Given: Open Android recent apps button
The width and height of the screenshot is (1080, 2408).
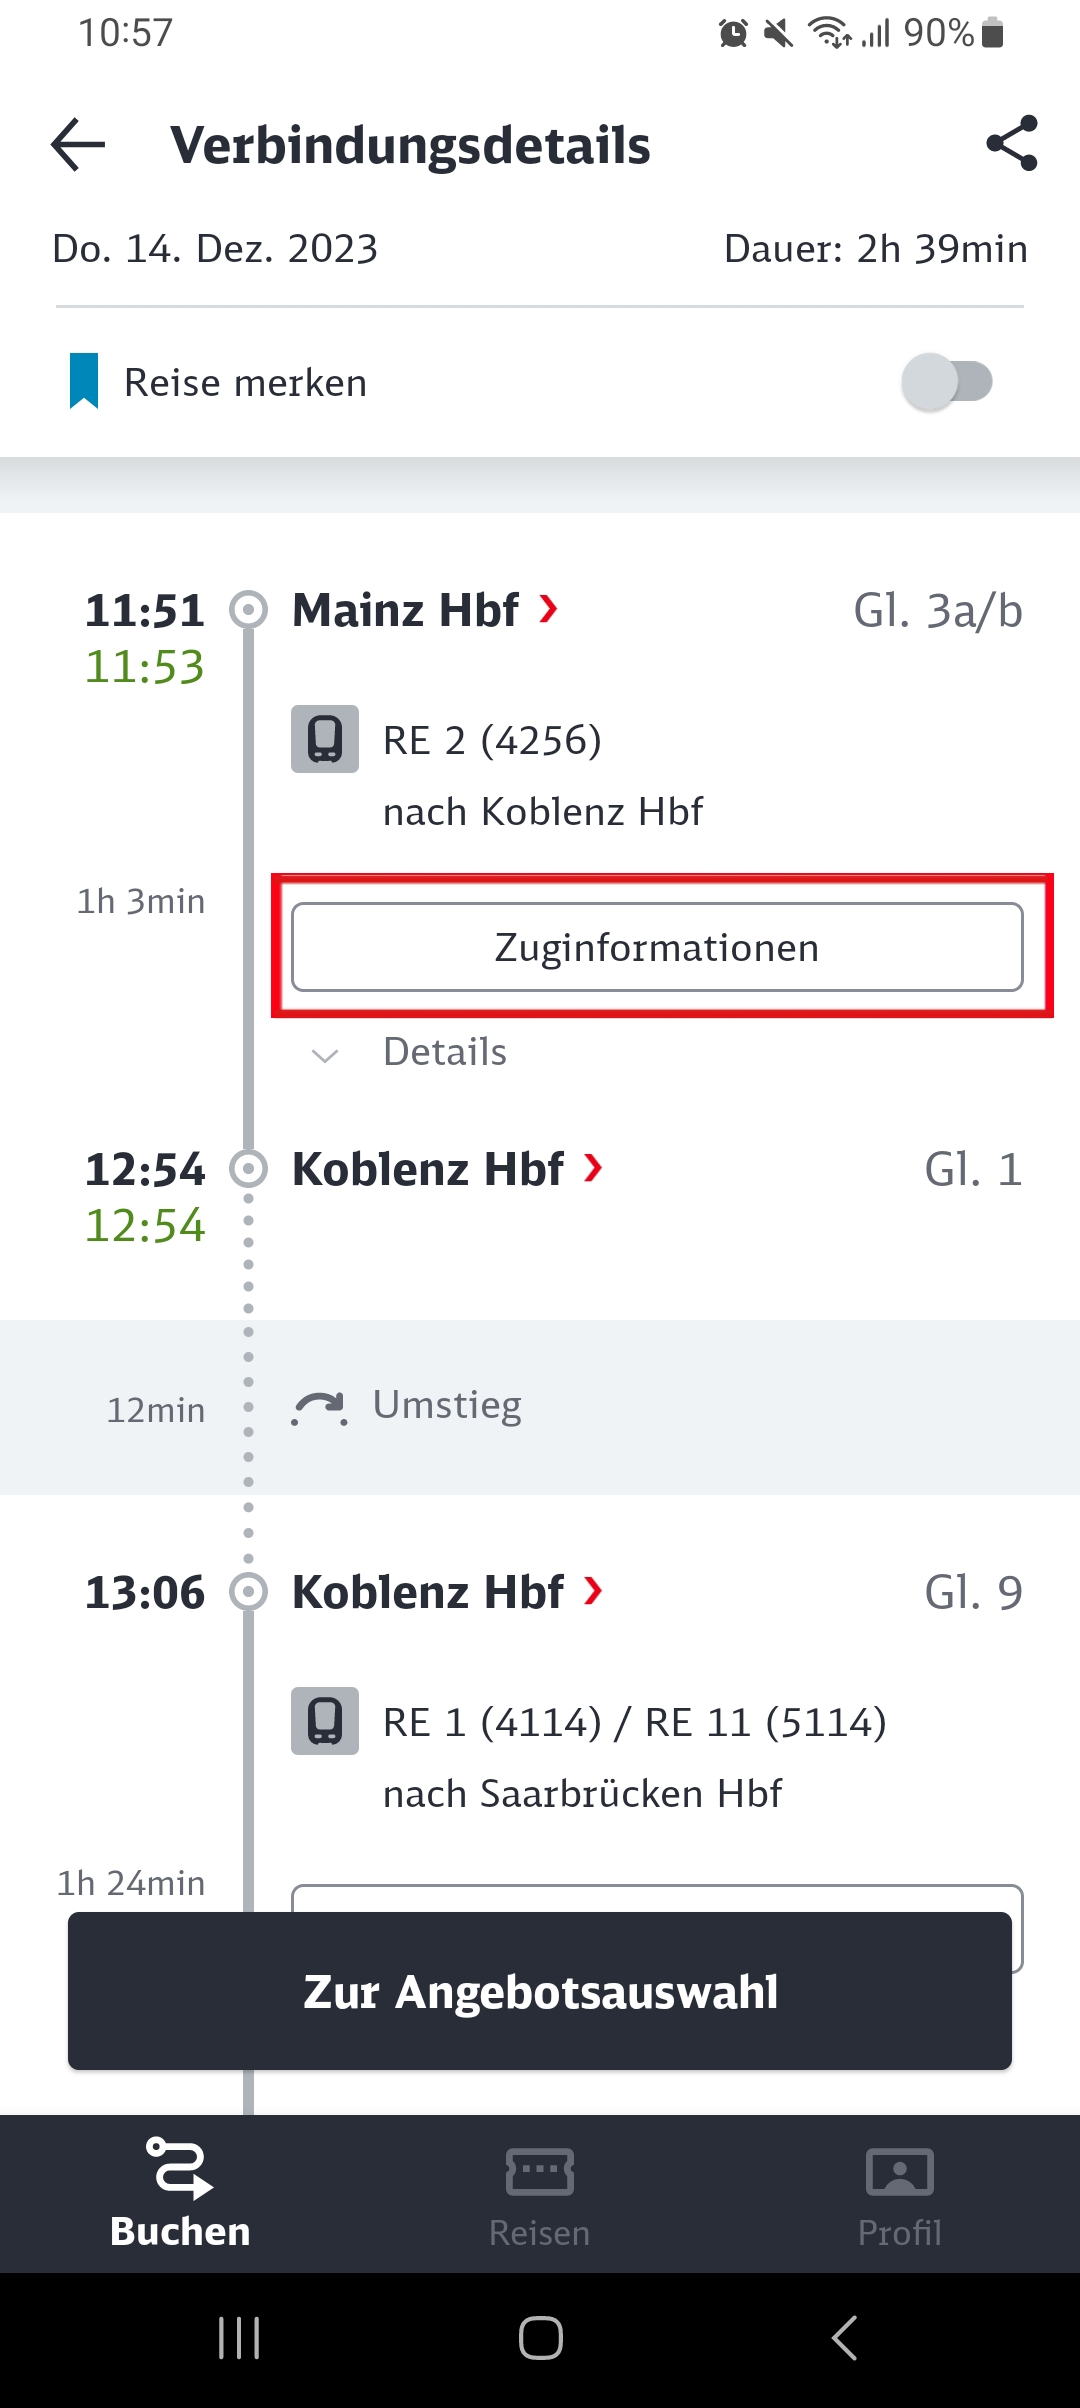Looking at the screenshot, I should (239, 2338).
